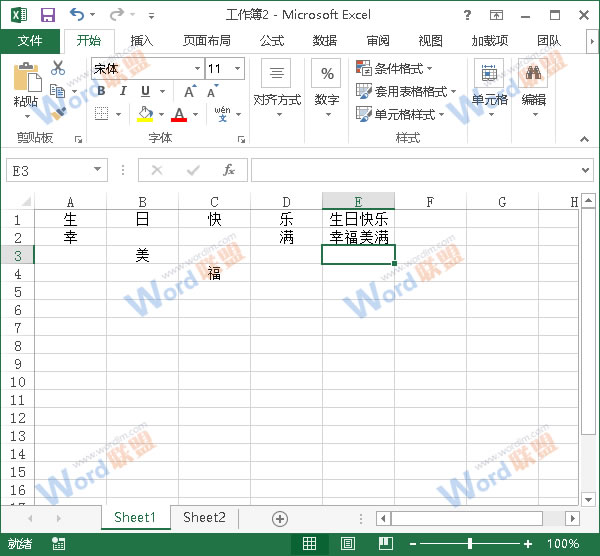The width and height of the screenshot is (600, 556).
Task: Open the number (数字) percent icon
Action: coord(326,73)
